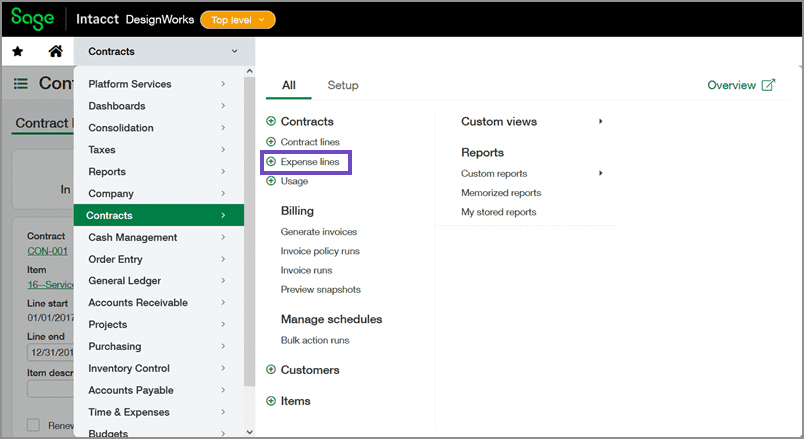Screen dimensions: 804x439
Task: Click the add icon beside Customers
Action: coord(271,370)
